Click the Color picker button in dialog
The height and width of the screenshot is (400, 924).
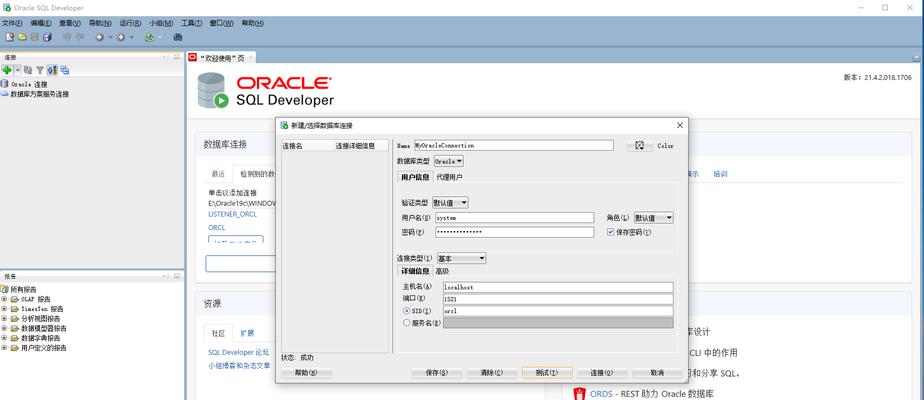[x=640, y=146]
